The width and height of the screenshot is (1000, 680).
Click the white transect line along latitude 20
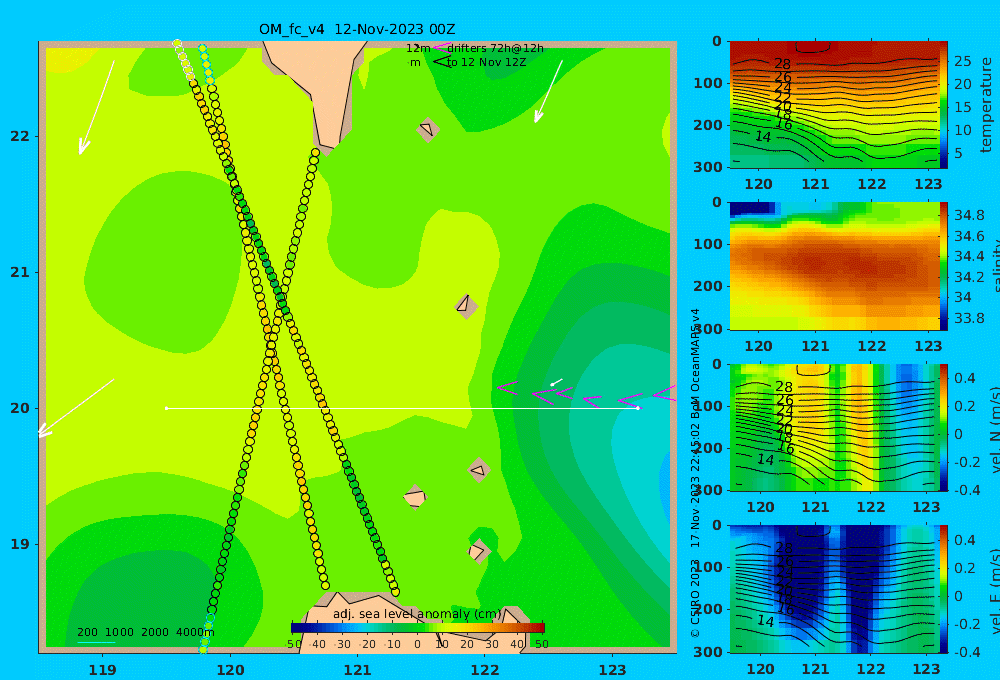click(402, 408)
